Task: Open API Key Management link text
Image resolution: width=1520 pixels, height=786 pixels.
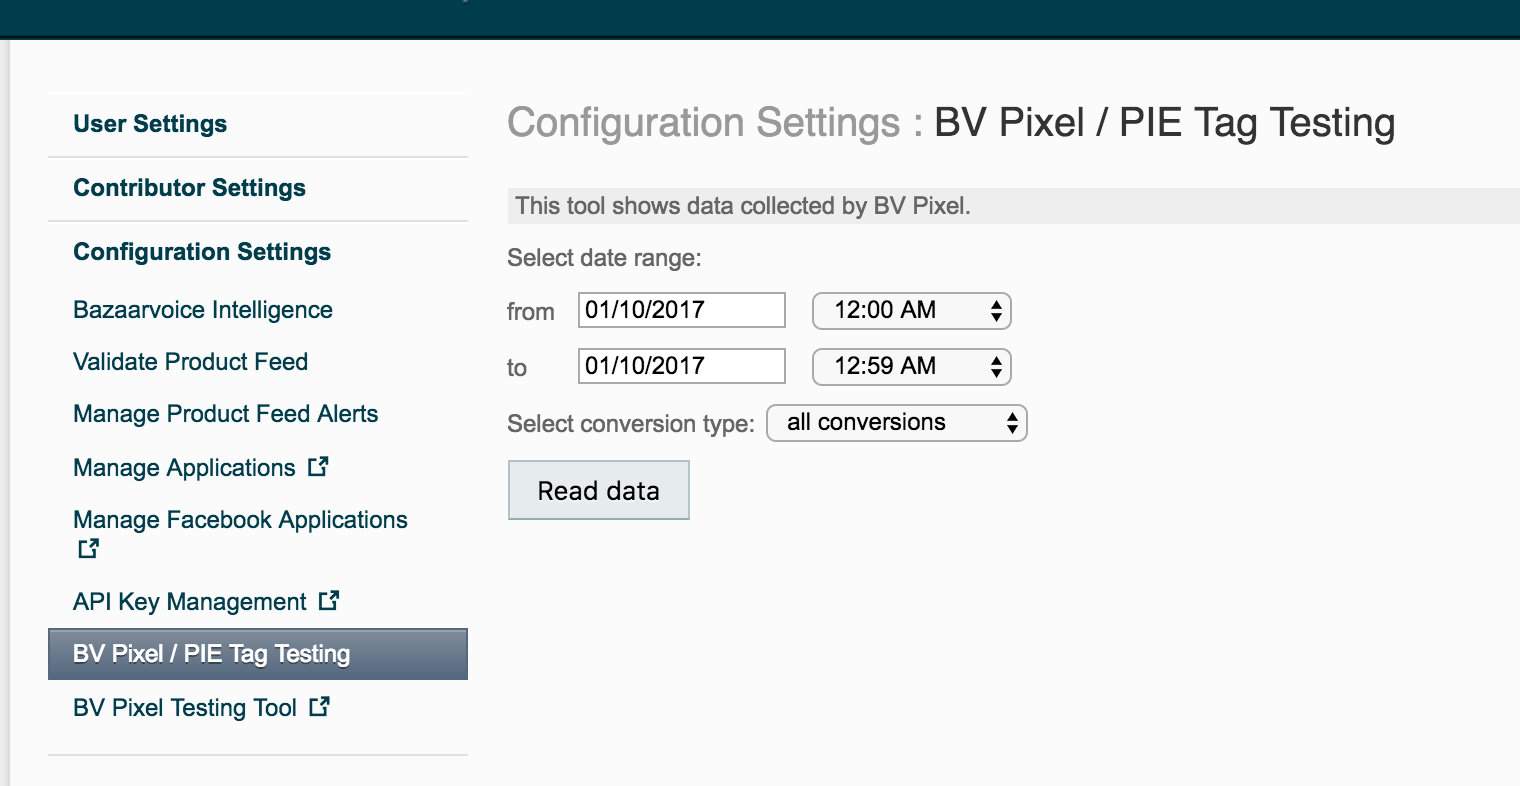Action: coord(190,602)
